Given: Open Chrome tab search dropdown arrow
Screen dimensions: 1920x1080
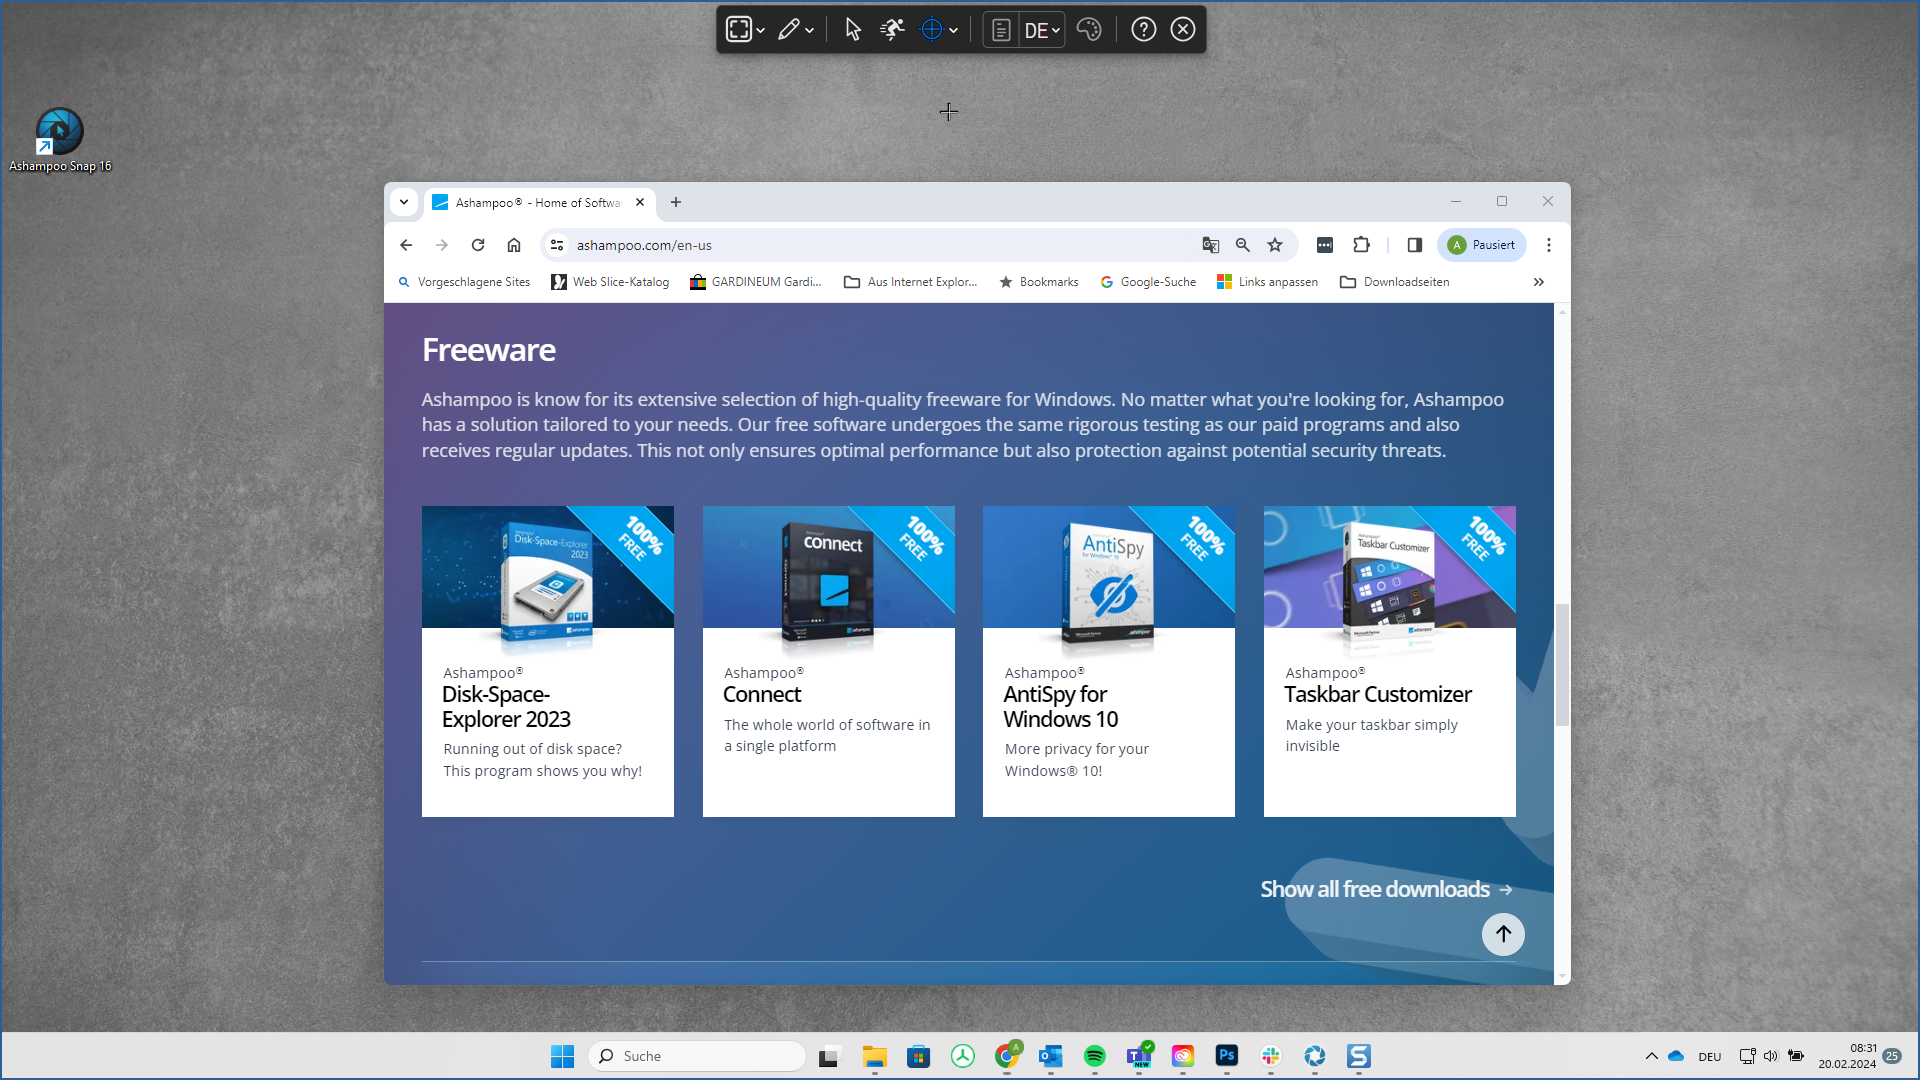Looking at the screenshot, I should (x=404, y=202).
